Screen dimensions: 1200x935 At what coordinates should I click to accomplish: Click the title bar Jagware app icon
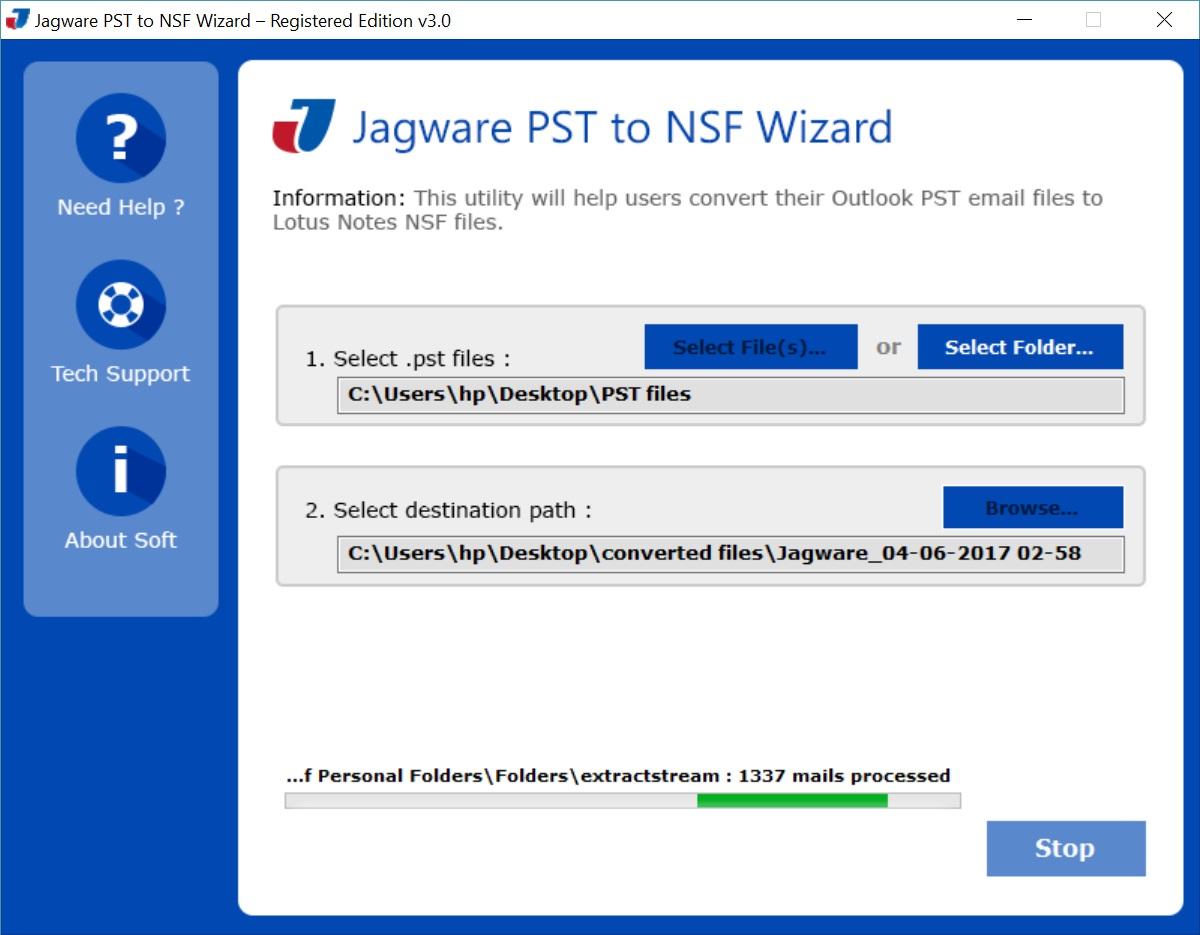click(x=17, y=19)
